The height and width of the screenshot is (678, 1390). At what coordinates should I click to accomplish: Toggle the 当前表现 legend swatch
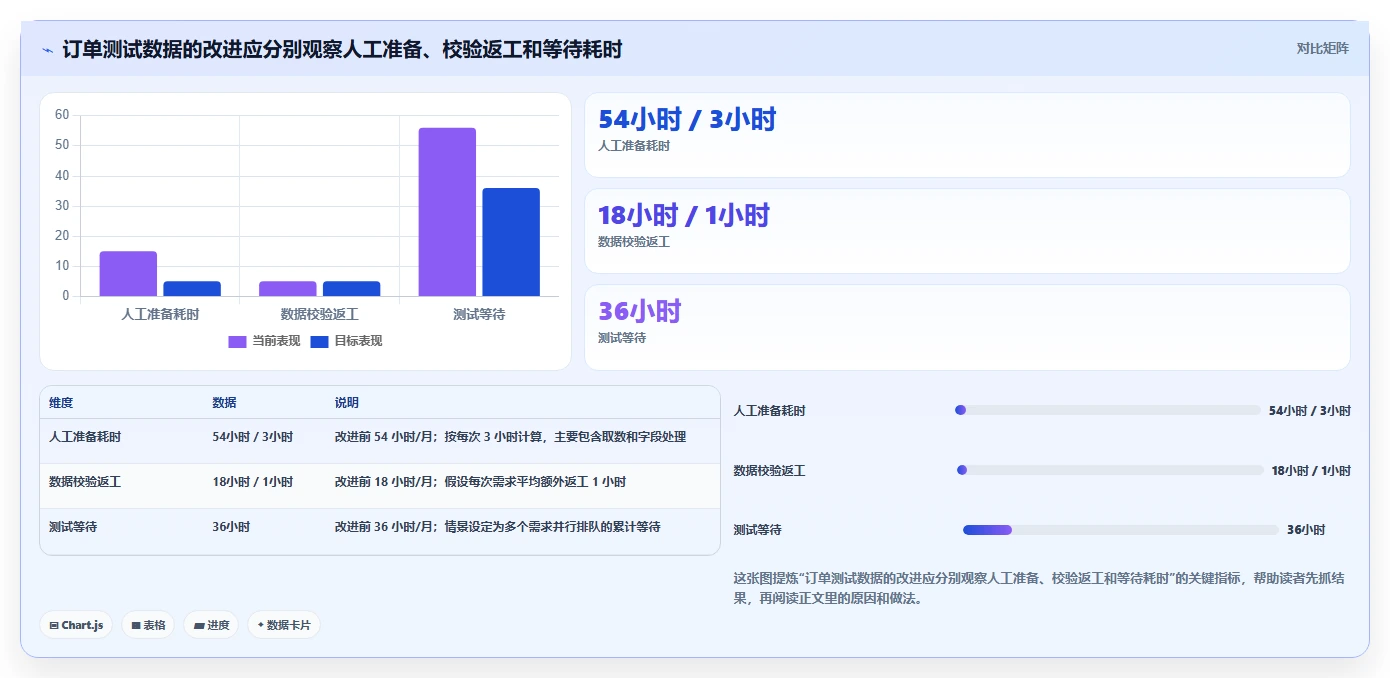point(237,341)
